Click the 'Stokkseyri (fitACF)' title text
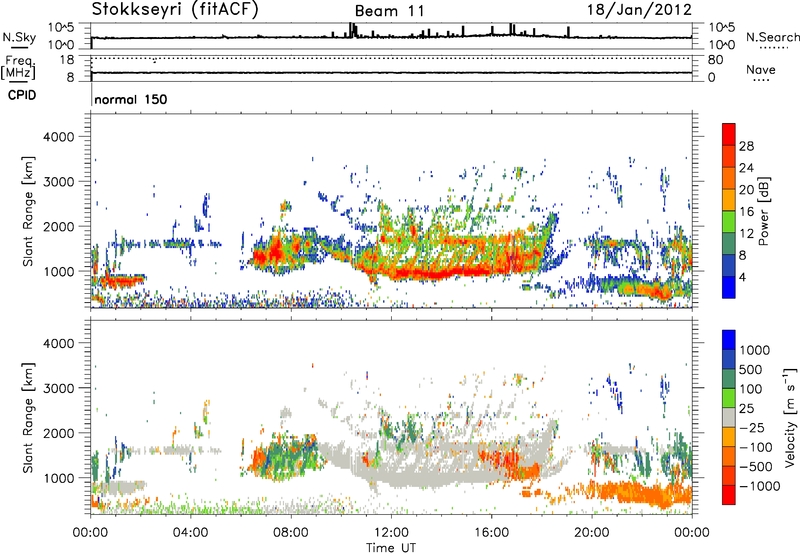The width and height of the screenshot is (800, 554). [175, 9]
